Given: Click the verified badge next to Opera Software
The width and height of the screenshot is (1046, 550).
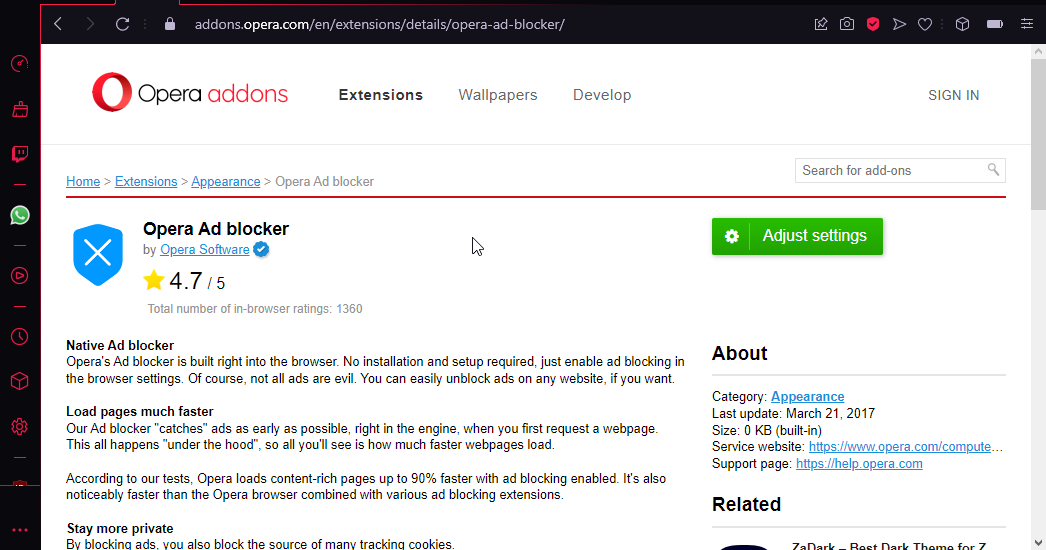Looking at the screenshot, I should coord(262,250).
